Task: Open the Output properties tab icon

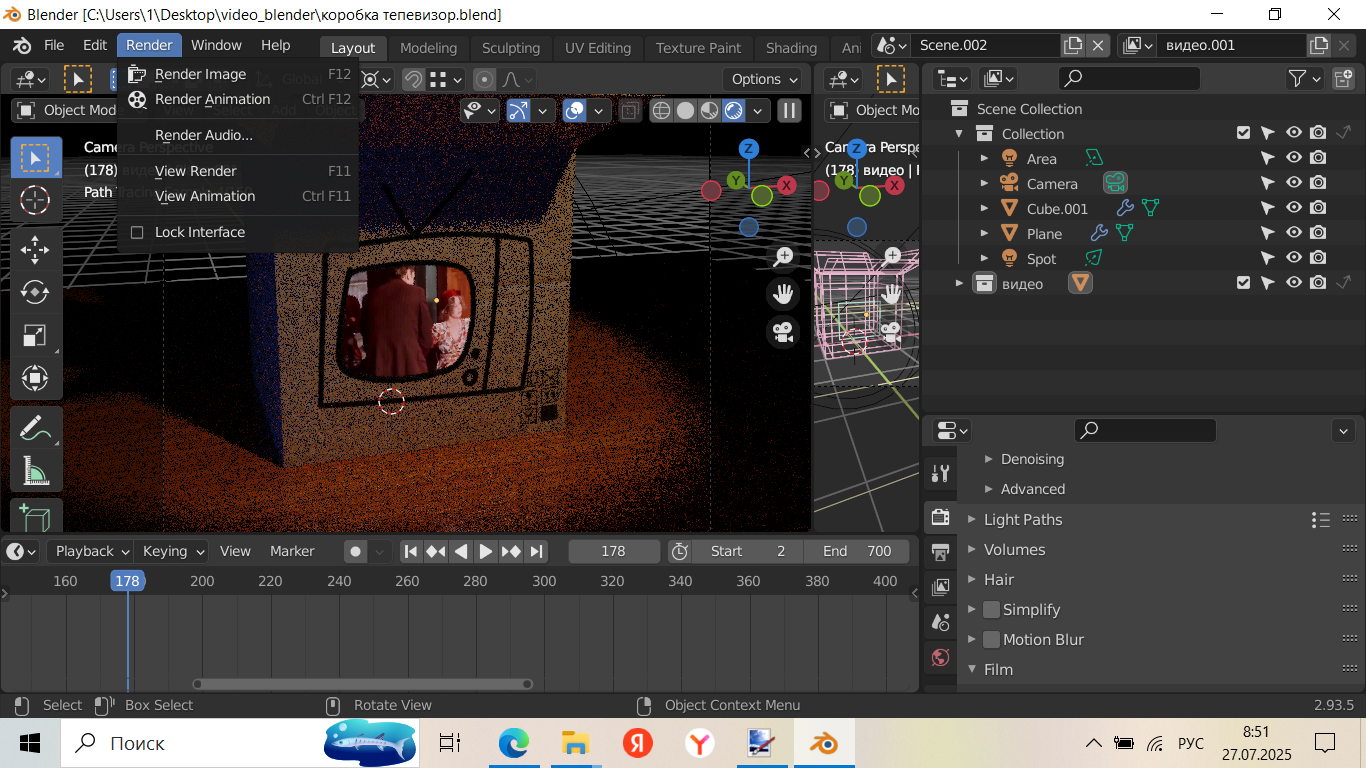Action: click(940, 552)
